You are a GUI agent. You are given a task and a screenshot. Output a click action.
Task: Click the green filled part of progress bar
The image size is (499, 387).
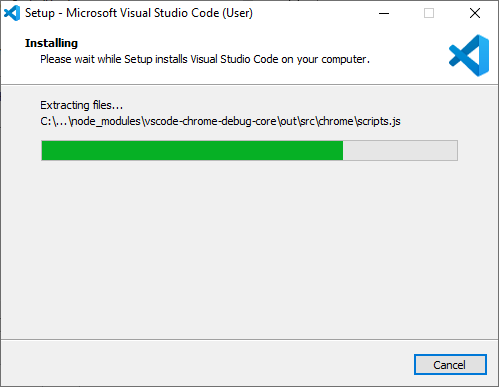coord(192,150)
